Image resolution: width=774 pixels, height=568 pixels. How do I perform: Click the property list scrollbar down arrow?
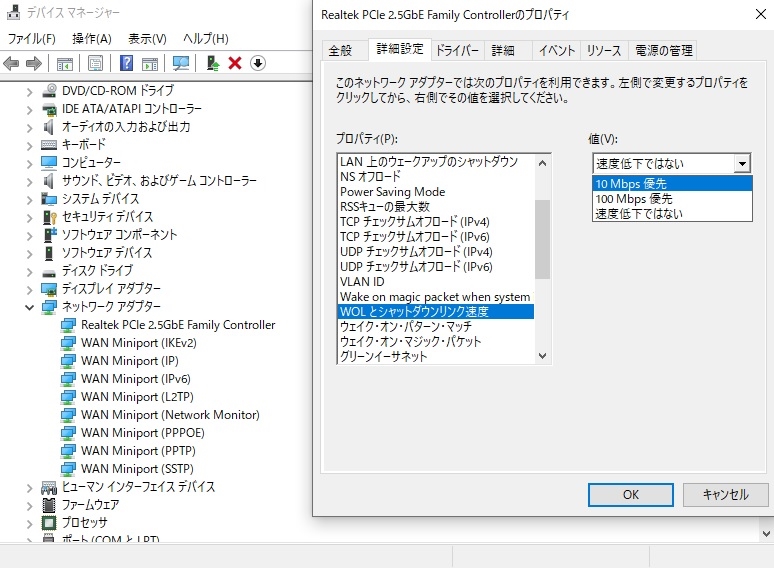coord(542,356)
